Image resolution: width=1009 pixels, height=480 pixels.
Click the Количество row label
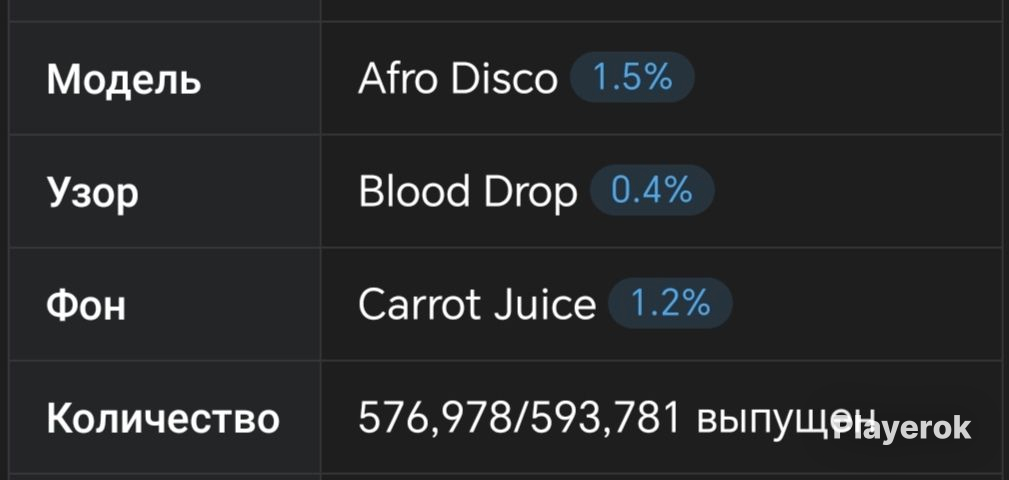coord(163,419)
